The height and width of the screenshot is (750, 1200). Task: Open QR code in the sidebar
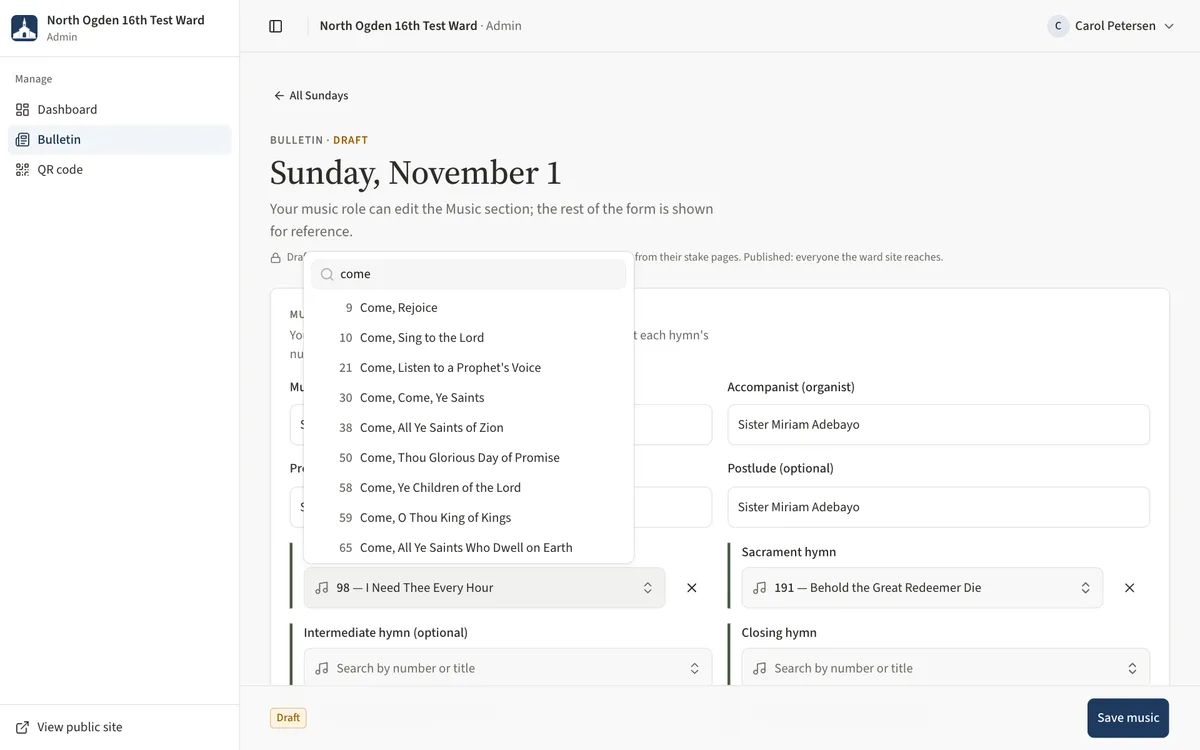[120, 169]
